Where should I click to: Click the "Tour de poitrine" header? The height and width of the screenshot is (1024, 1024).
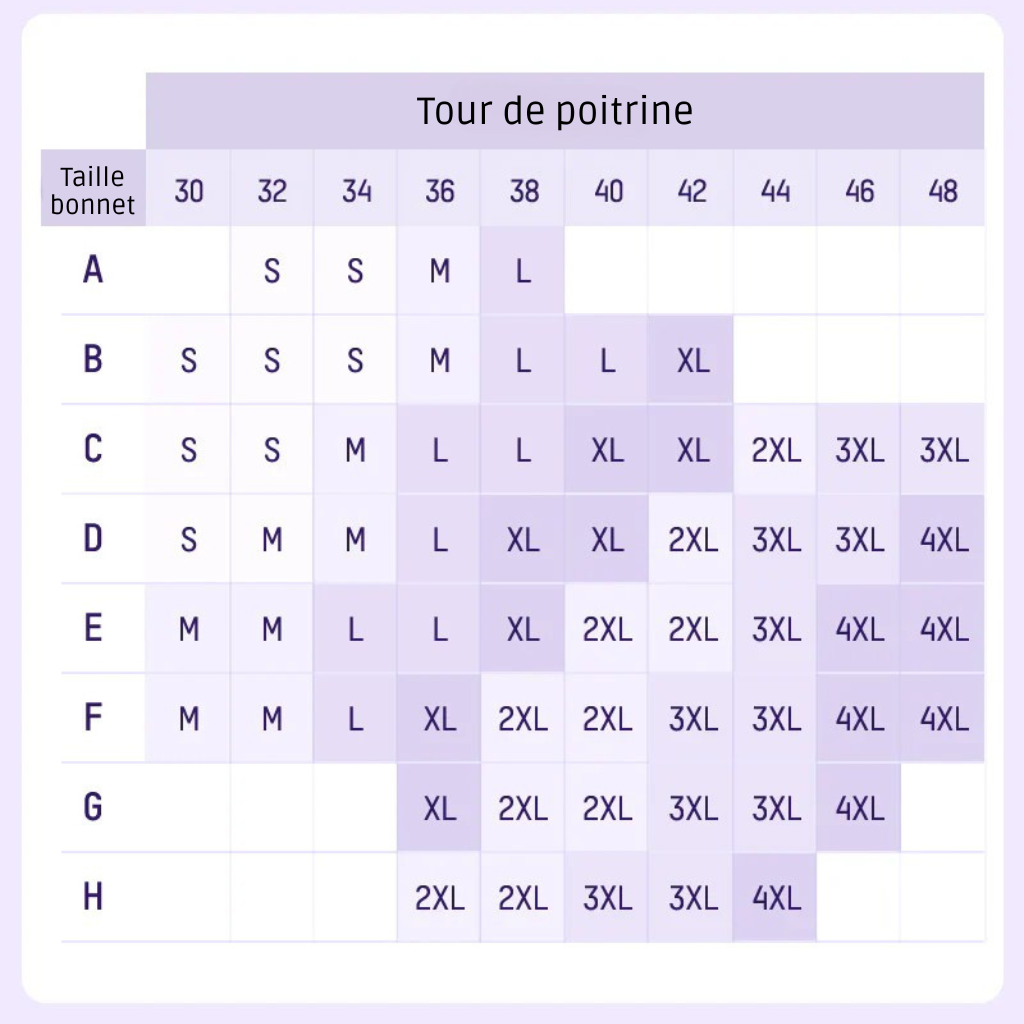[x=555, y=111]
